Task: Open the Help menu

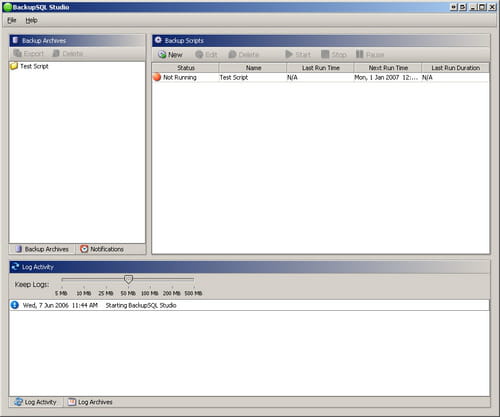Action: pos(31,20)
